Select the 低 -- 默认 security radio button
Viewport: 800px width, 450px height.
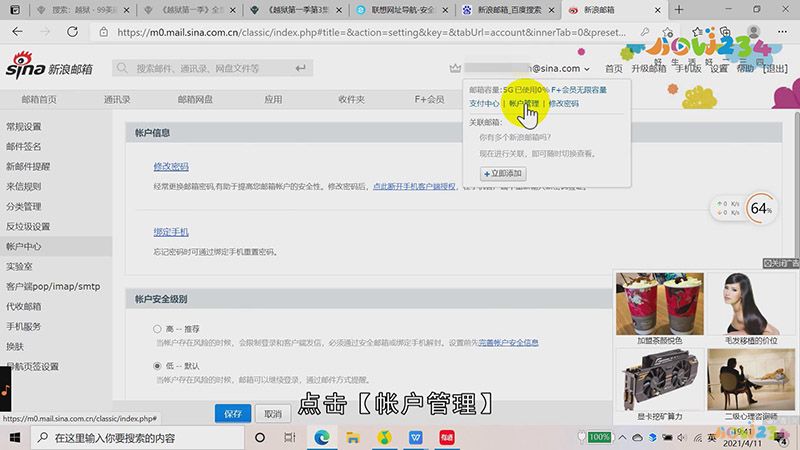(x=157, y=366)
